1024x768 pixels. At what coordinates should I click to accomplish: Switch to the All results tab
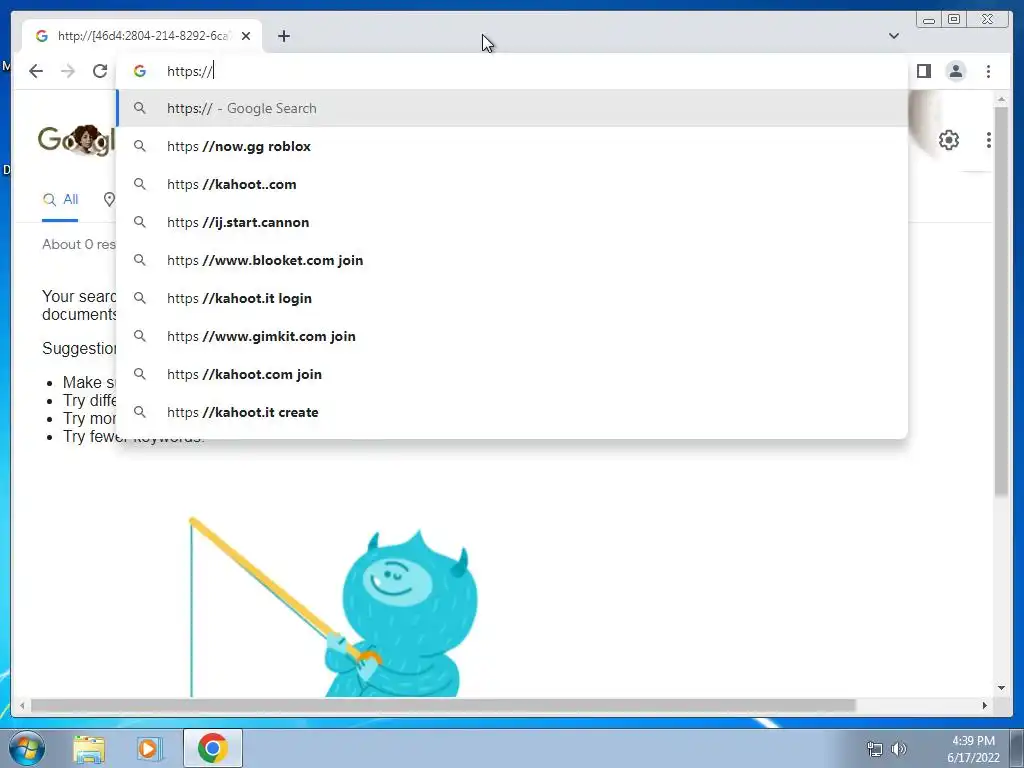(60, 200)
